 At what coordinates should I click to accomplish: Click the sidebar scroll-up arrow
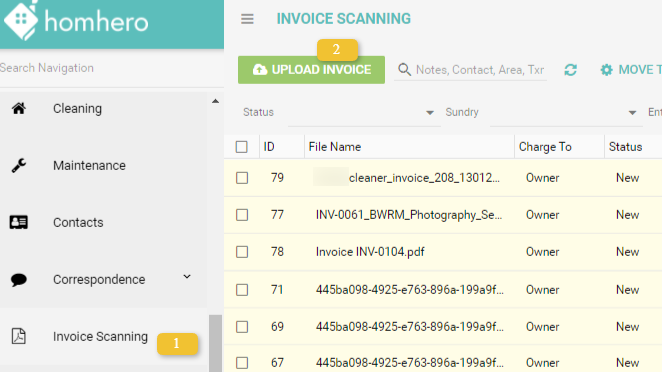tap(215, 101)
